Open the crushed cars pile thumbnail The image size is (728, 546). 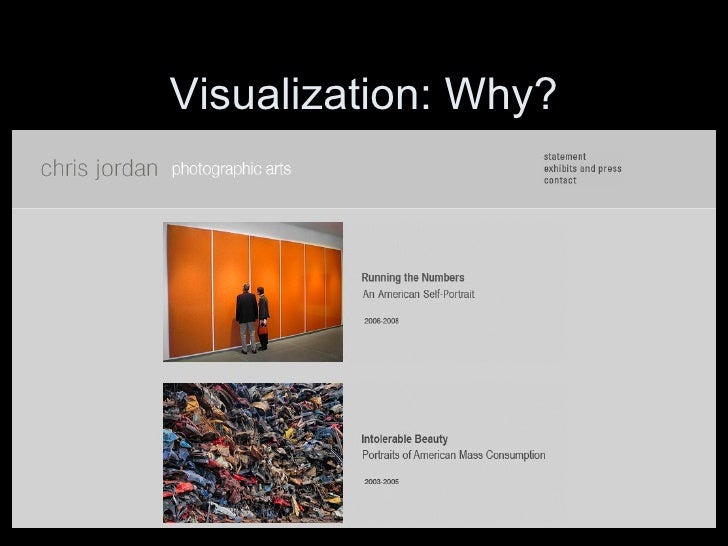click(253, 453)
